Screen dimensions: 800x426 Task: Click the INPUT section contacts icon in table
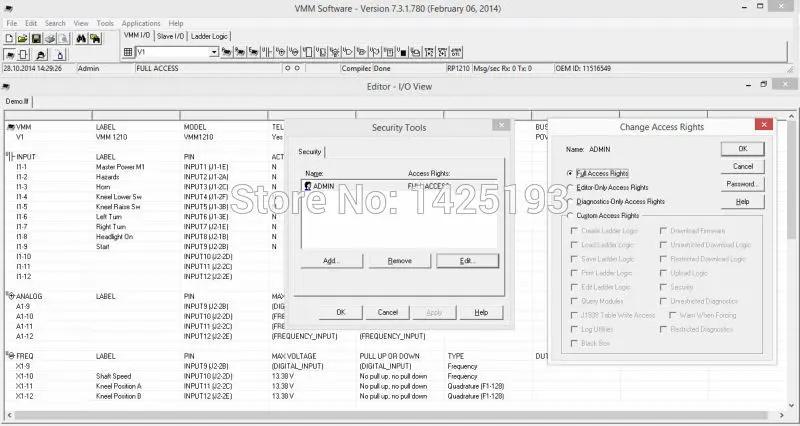pyautogui.click(x=10, y=157)
